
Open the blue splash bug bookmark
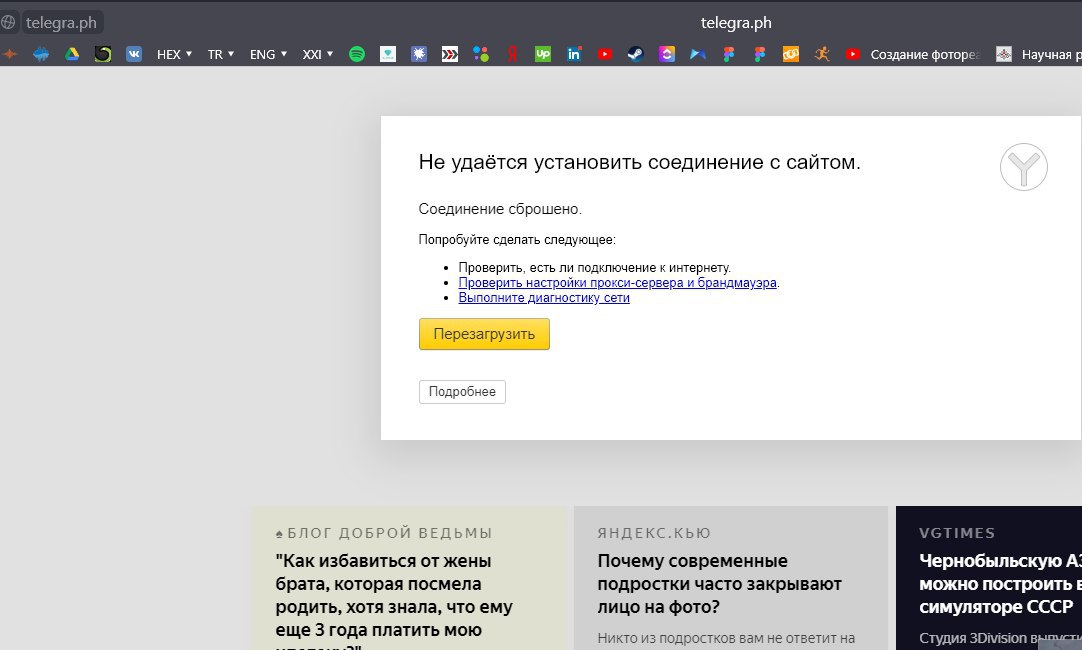(419, 54)
